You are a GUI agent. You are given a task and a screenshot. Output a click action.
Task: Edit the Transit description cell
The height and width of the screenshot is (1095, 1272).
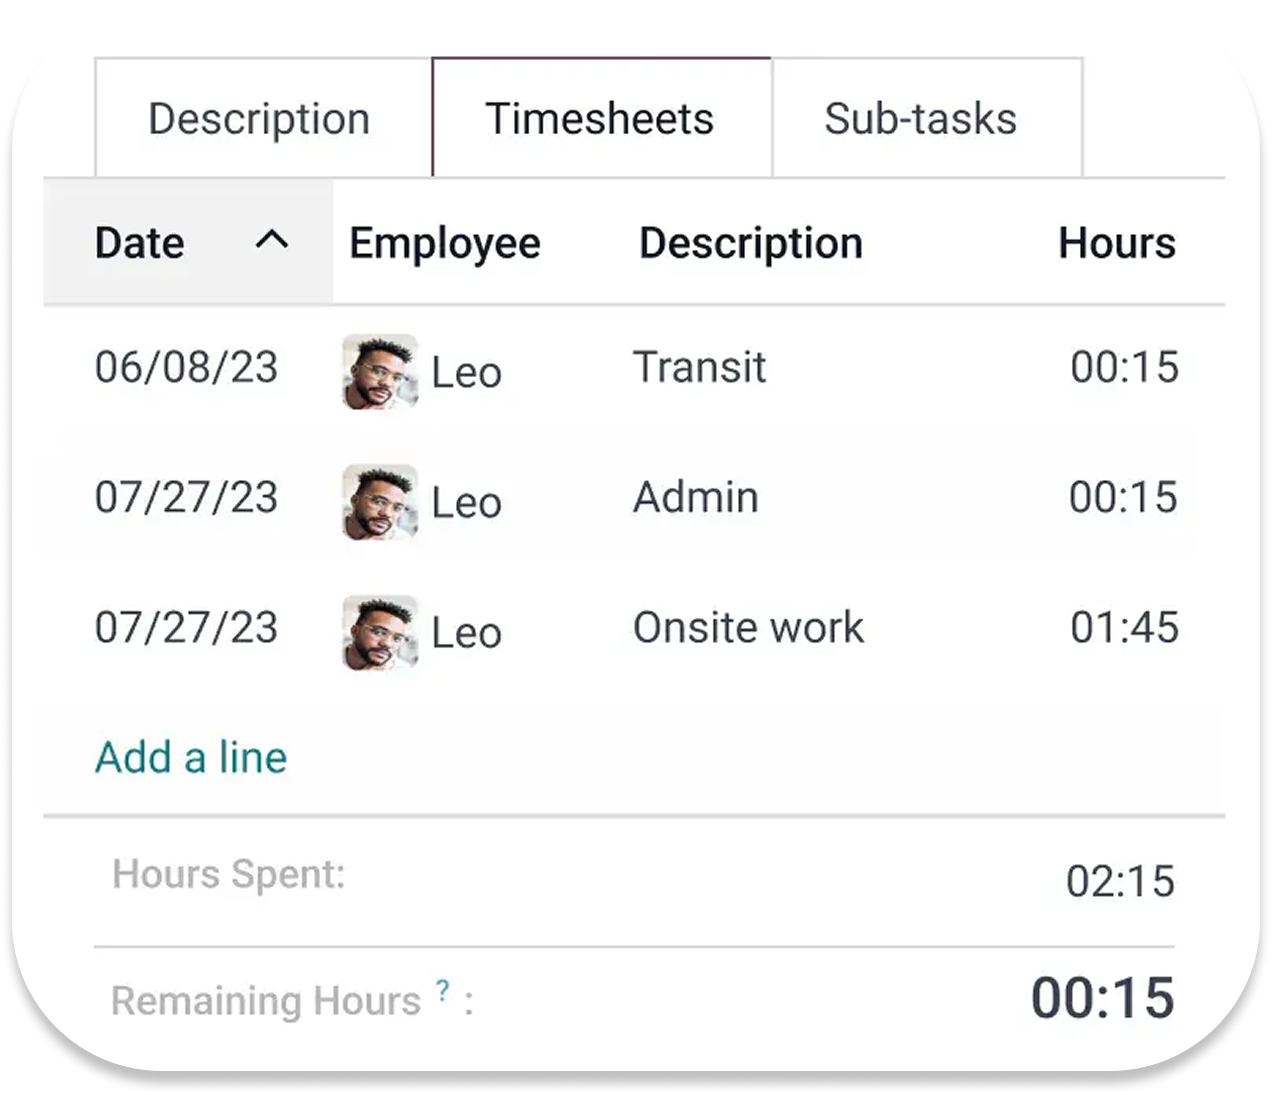tap(700, 367)
